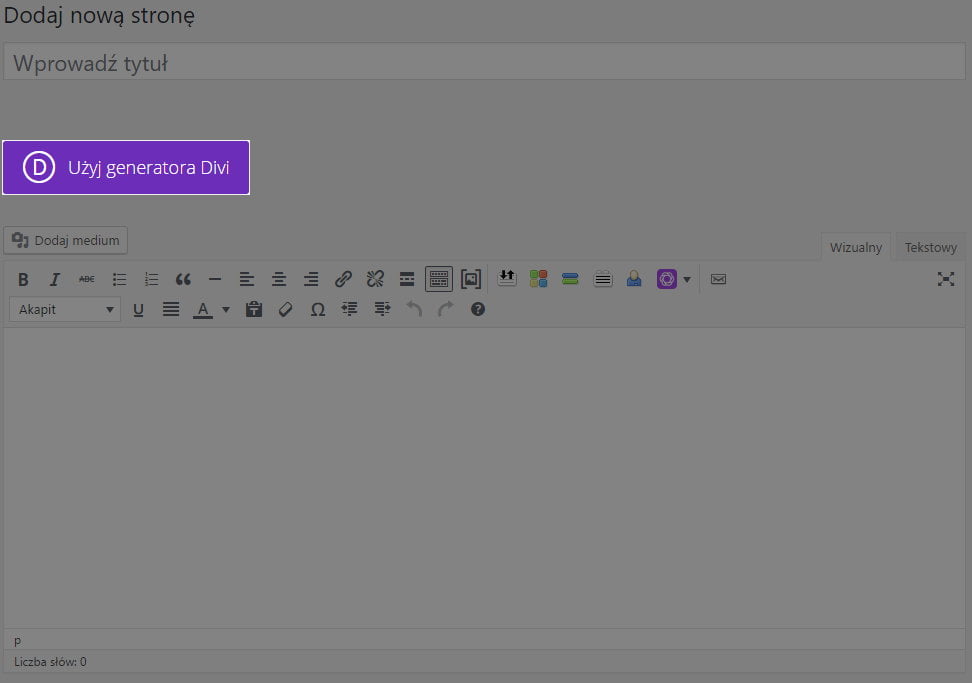Screen dimensions: 972x683
Task: Apply italic formatting
Action: point(55,280)
